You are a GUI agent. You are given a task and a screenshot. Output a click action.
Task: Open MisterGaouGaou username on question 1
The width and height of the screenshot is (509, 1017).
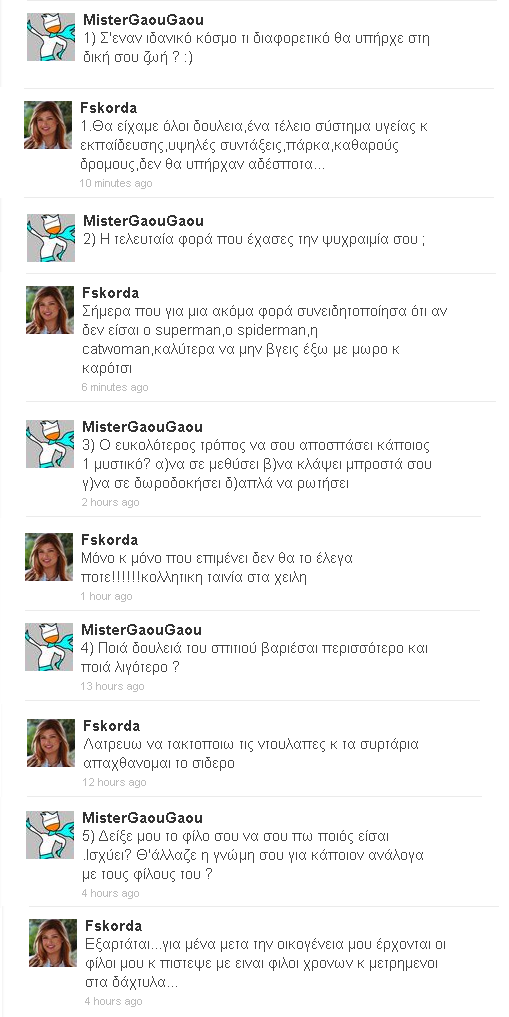click(143, 20)
